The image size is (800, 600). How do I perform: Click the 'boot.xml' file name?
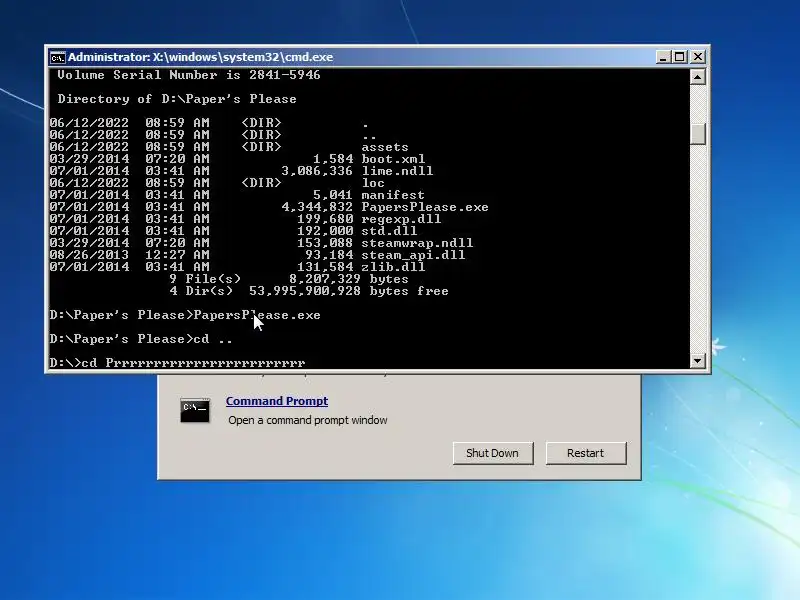pyautogui.click(x=393, y=159)
